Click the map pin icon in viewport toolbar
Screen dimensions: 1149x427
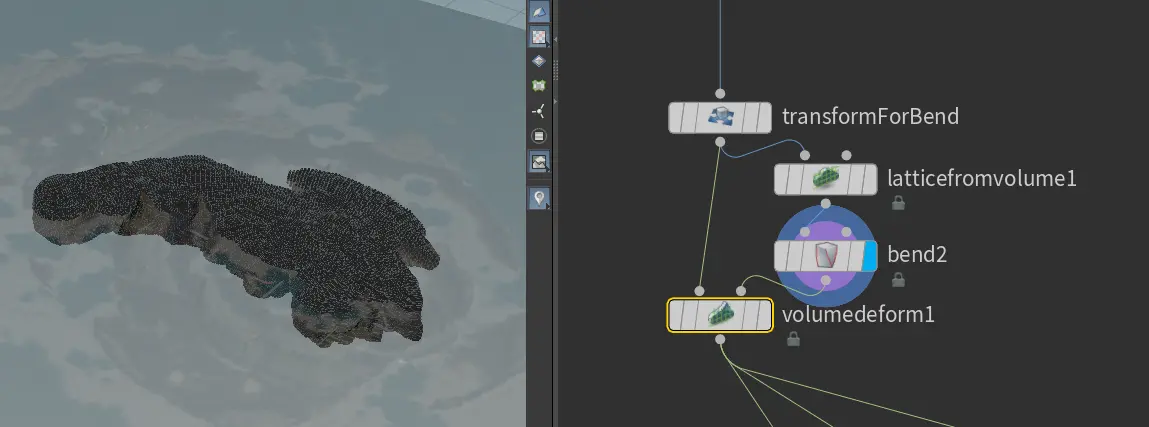click(539, 197)
